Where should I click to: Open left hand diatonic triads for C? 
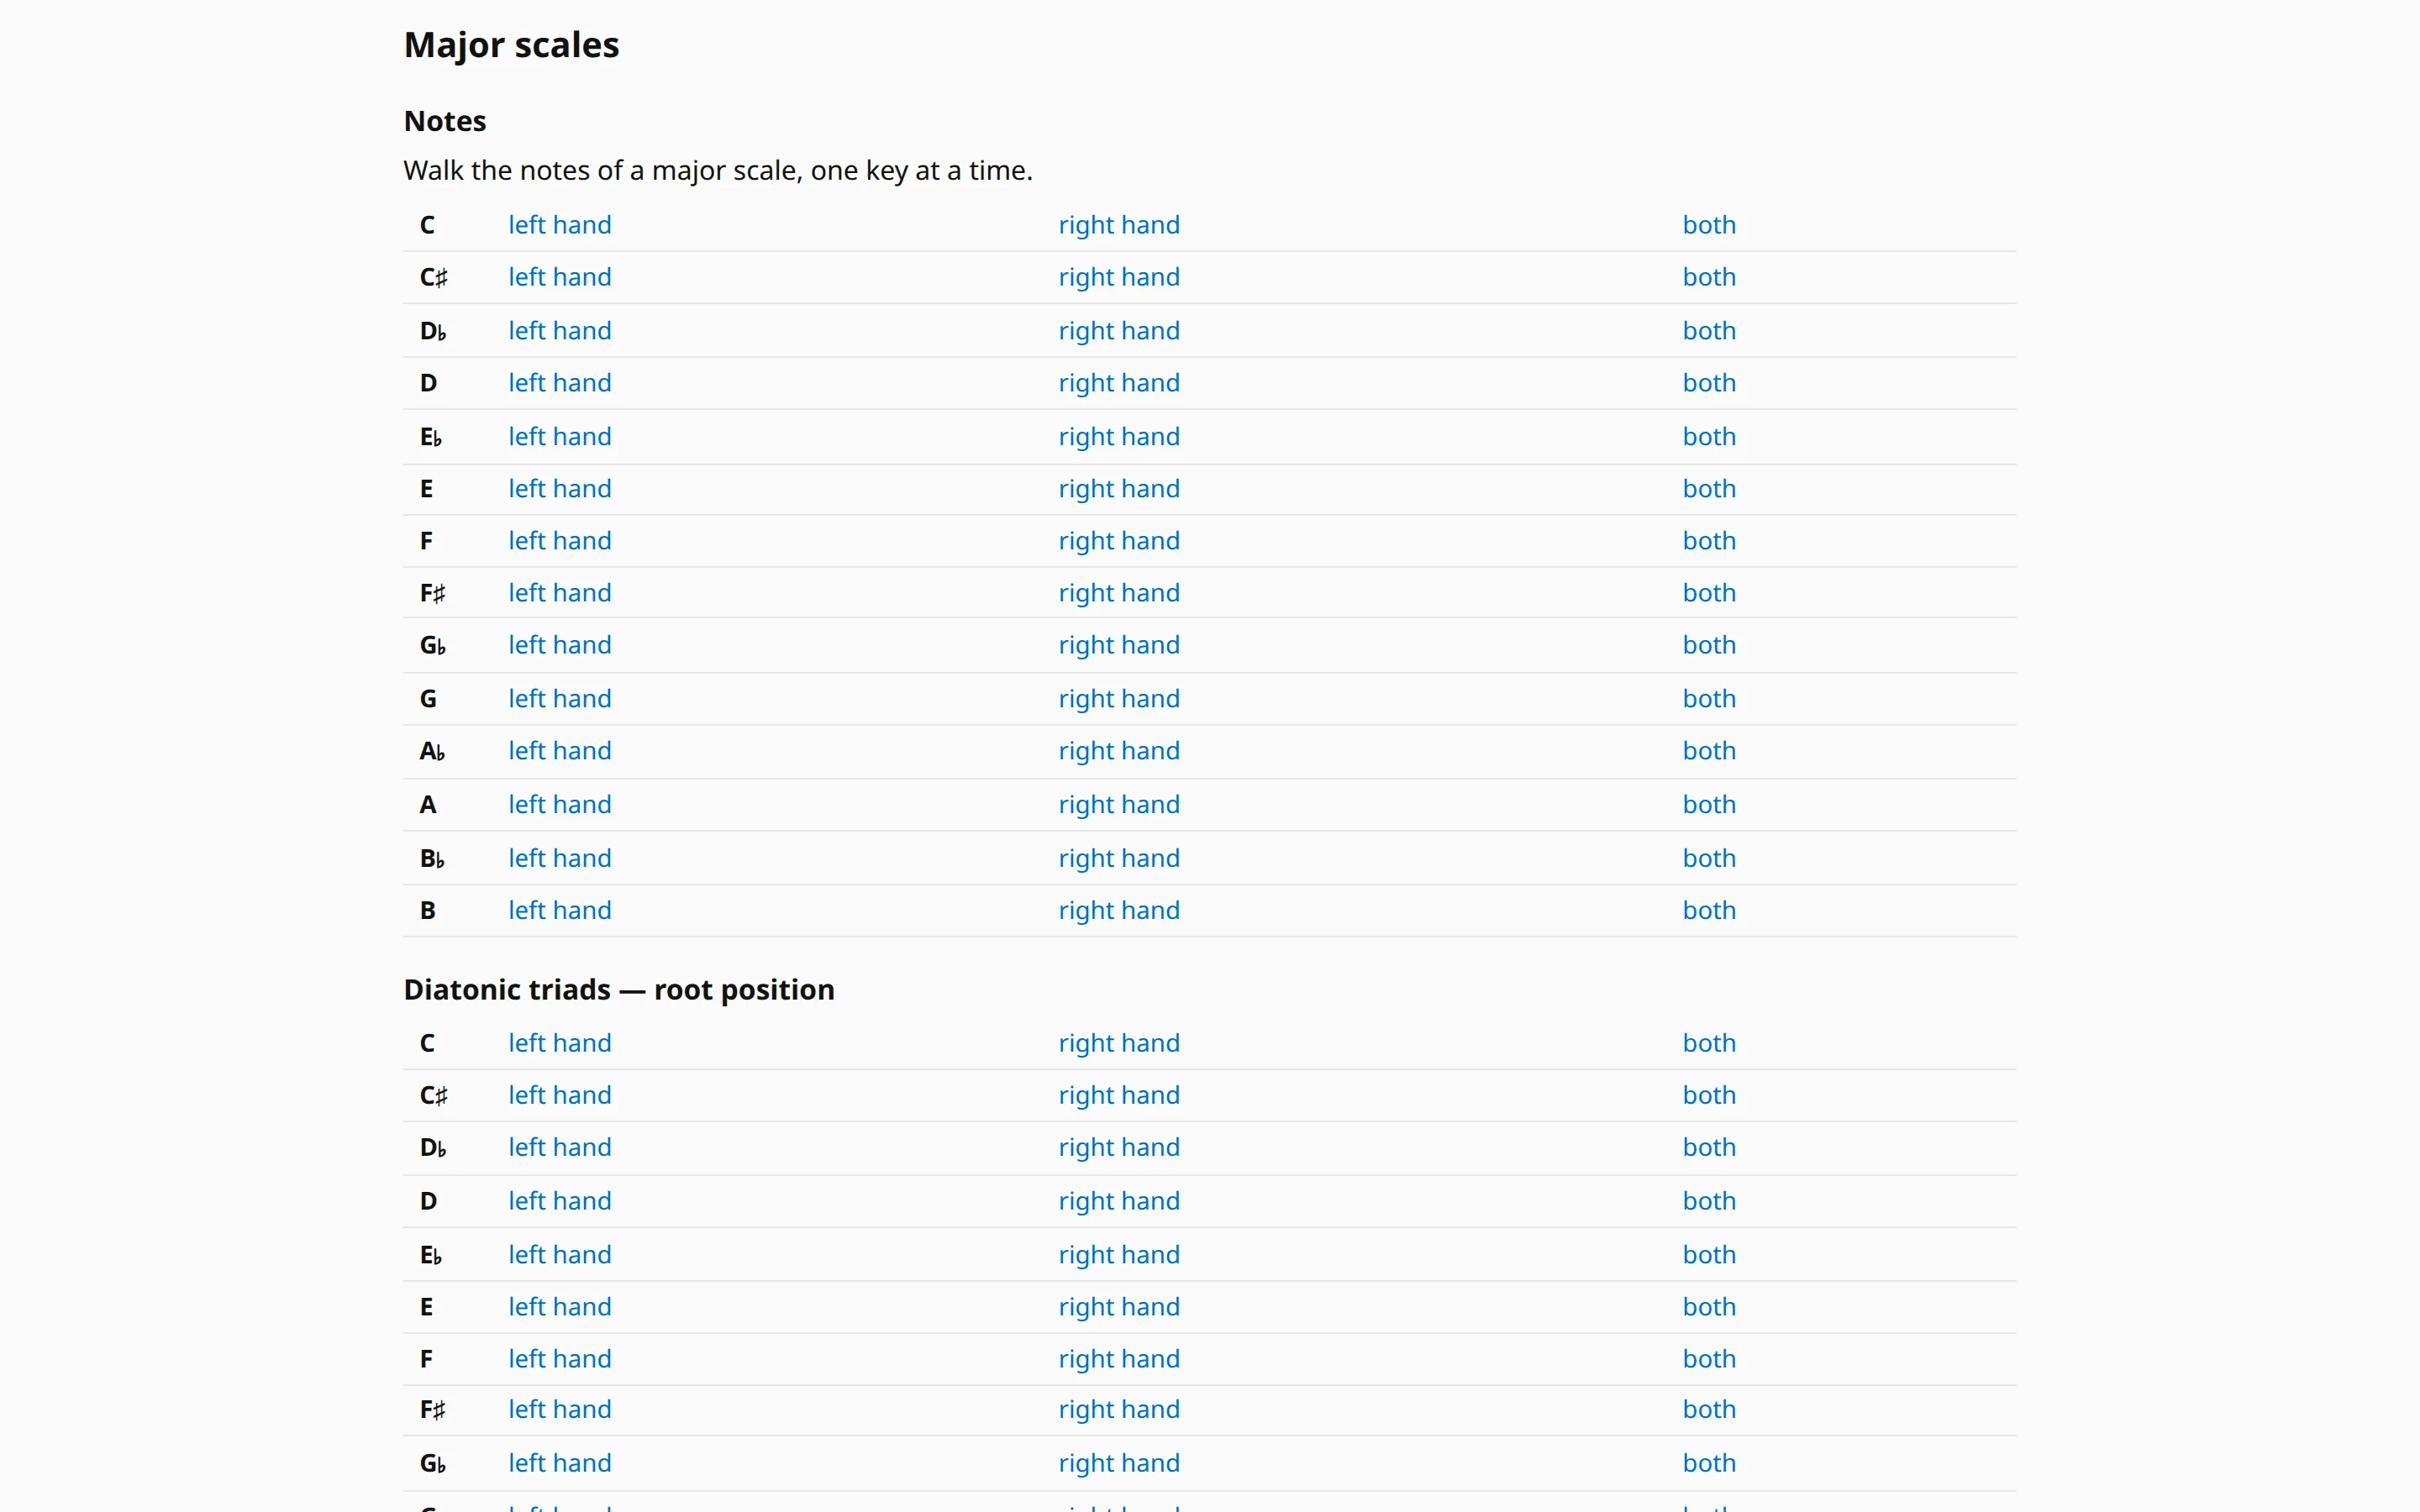(x=559, y=1043)
